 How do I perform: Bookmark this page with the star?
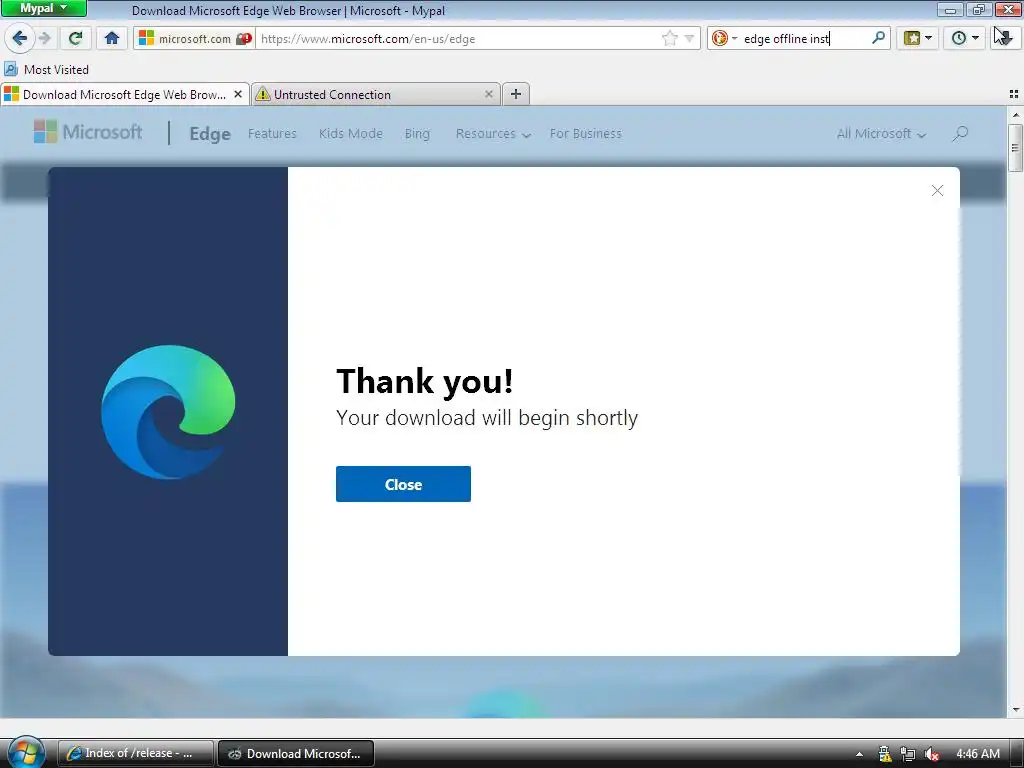point(669,39)
